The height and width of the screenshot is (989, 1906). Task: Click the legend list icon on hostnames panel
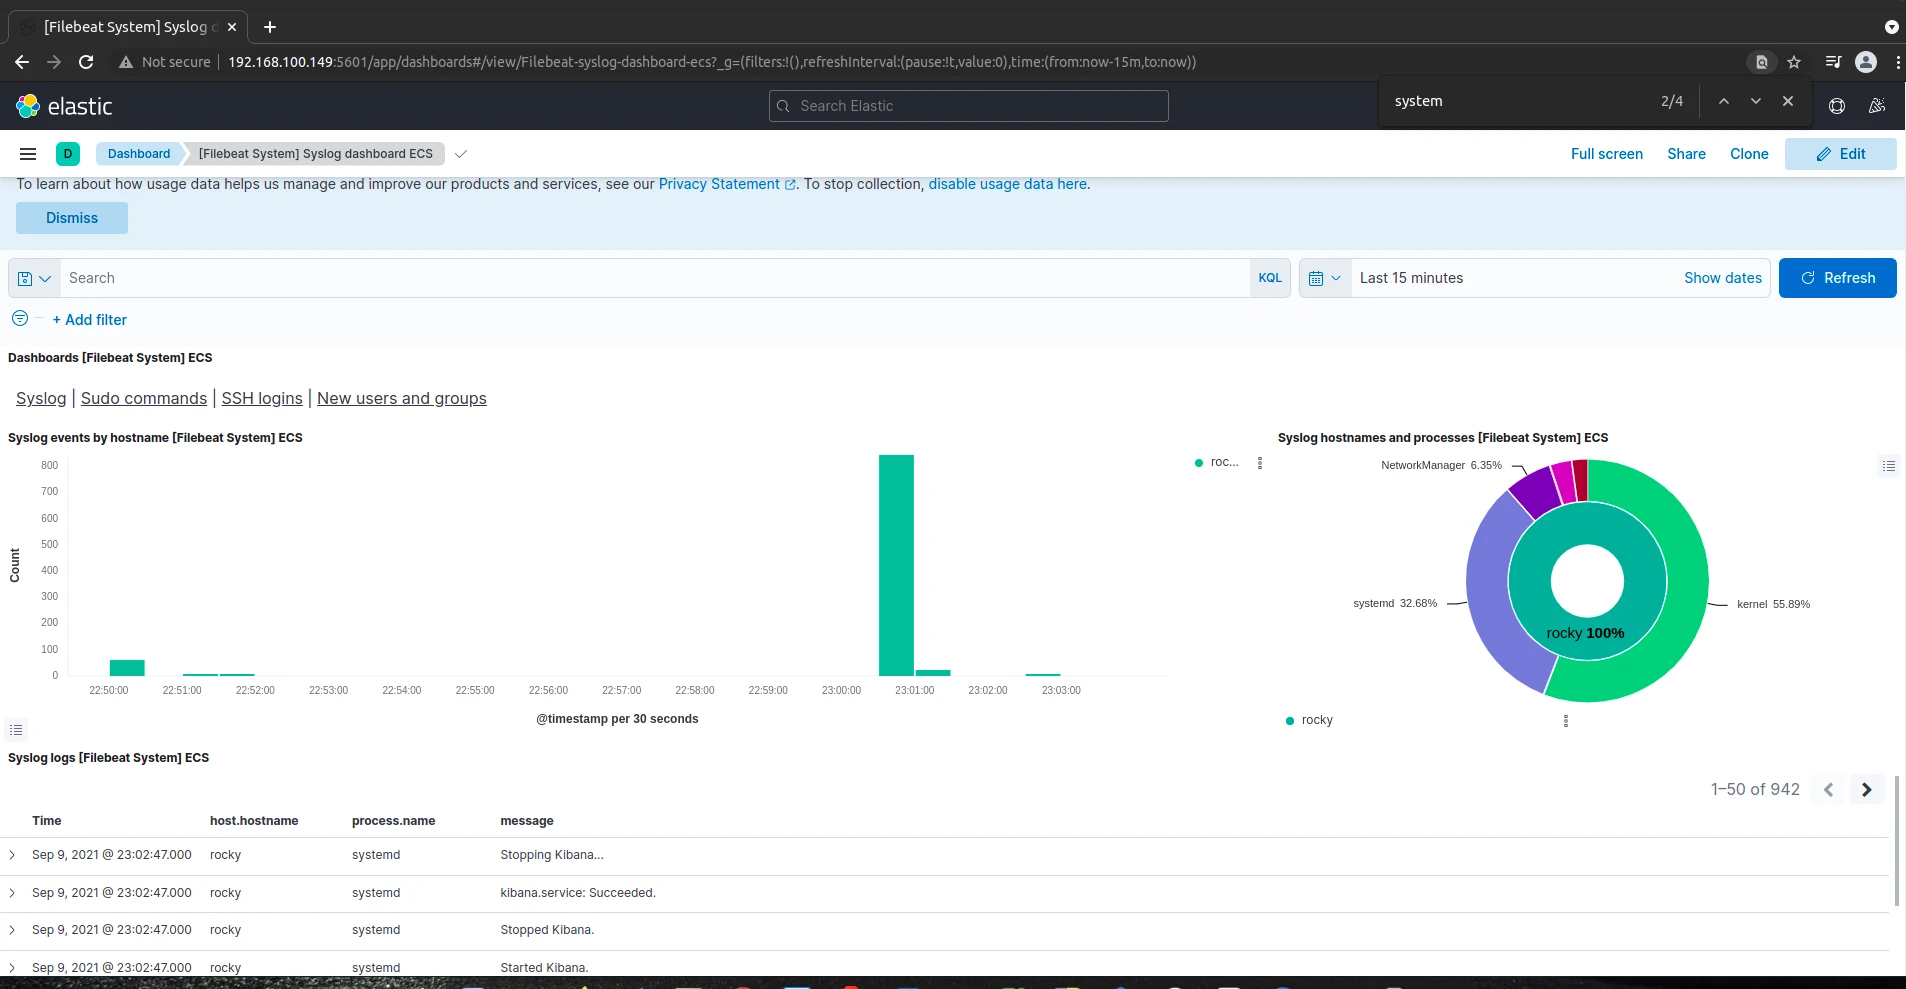[x=1888, y=465]
